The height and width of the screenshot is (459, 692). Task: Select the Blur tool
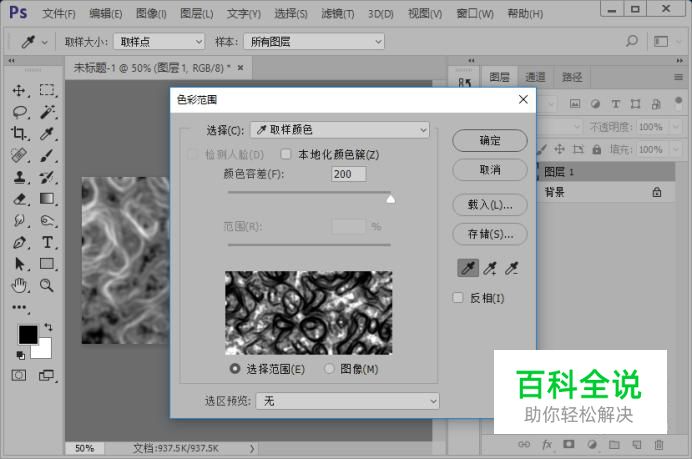coord(19,220)
